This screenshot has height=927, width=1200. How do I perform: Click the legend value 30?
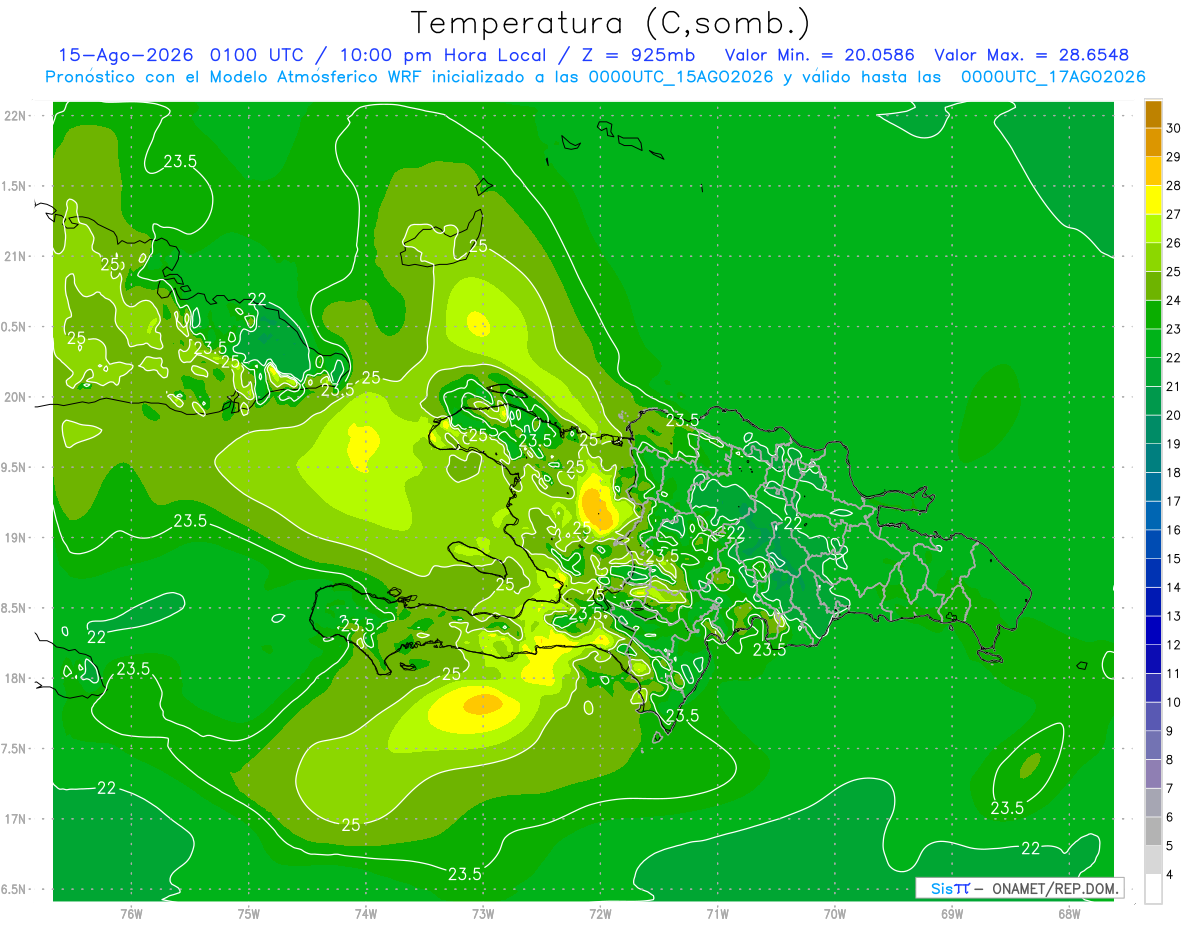click(1174, 128)
